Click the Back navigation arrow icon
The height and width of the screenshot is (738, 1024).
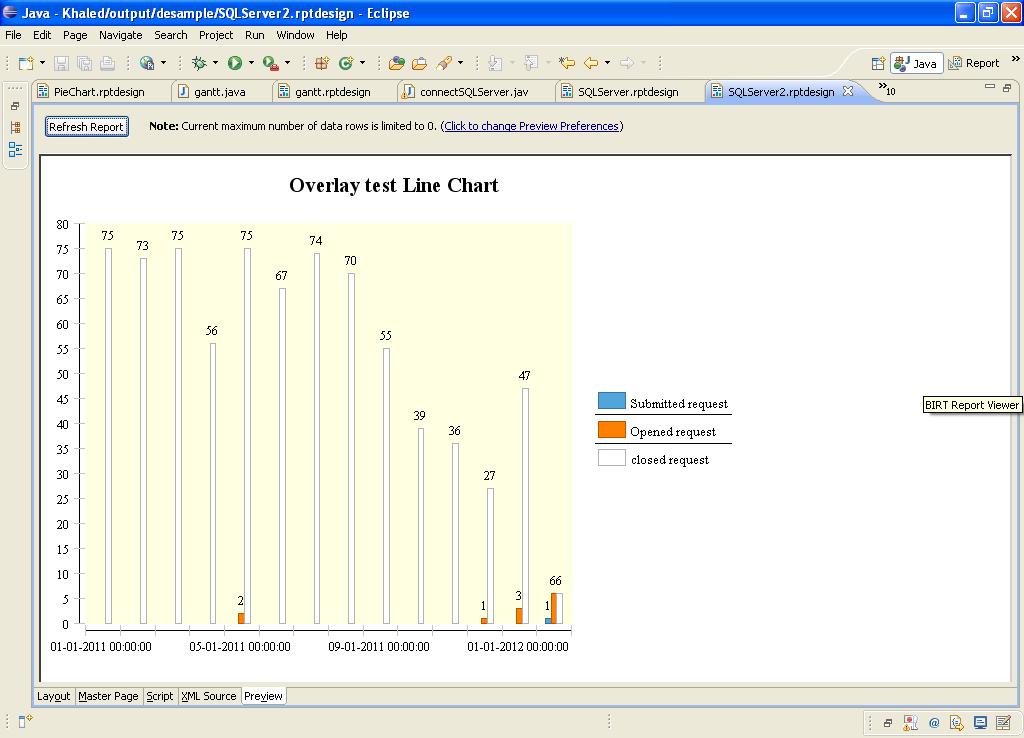point(591,63)
